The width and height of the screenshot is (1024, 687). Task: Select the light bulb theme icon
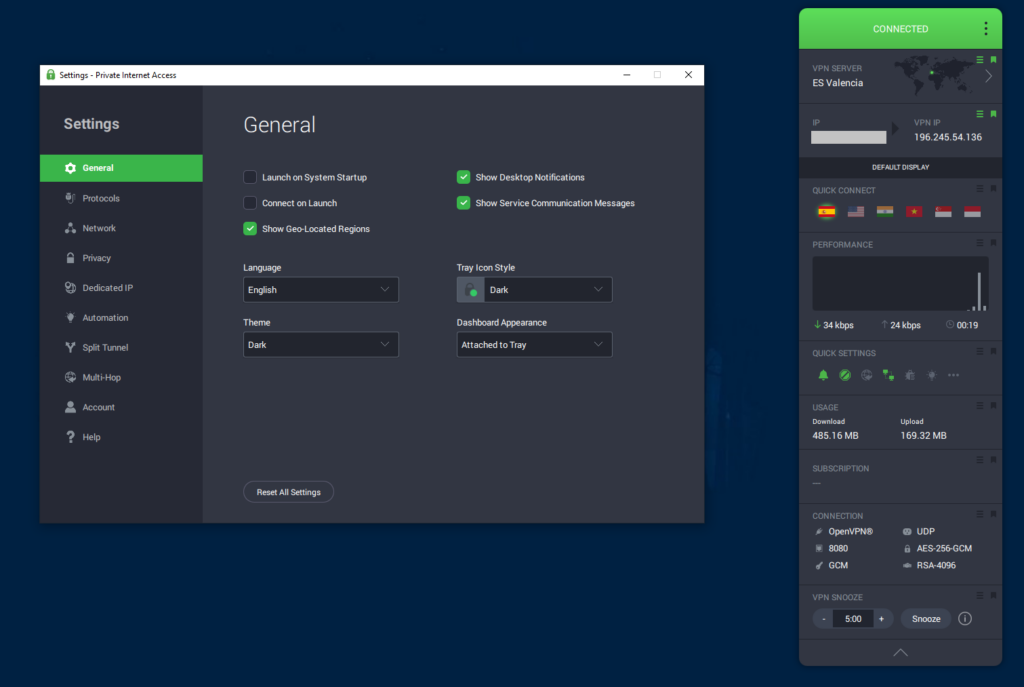(931, 375)
